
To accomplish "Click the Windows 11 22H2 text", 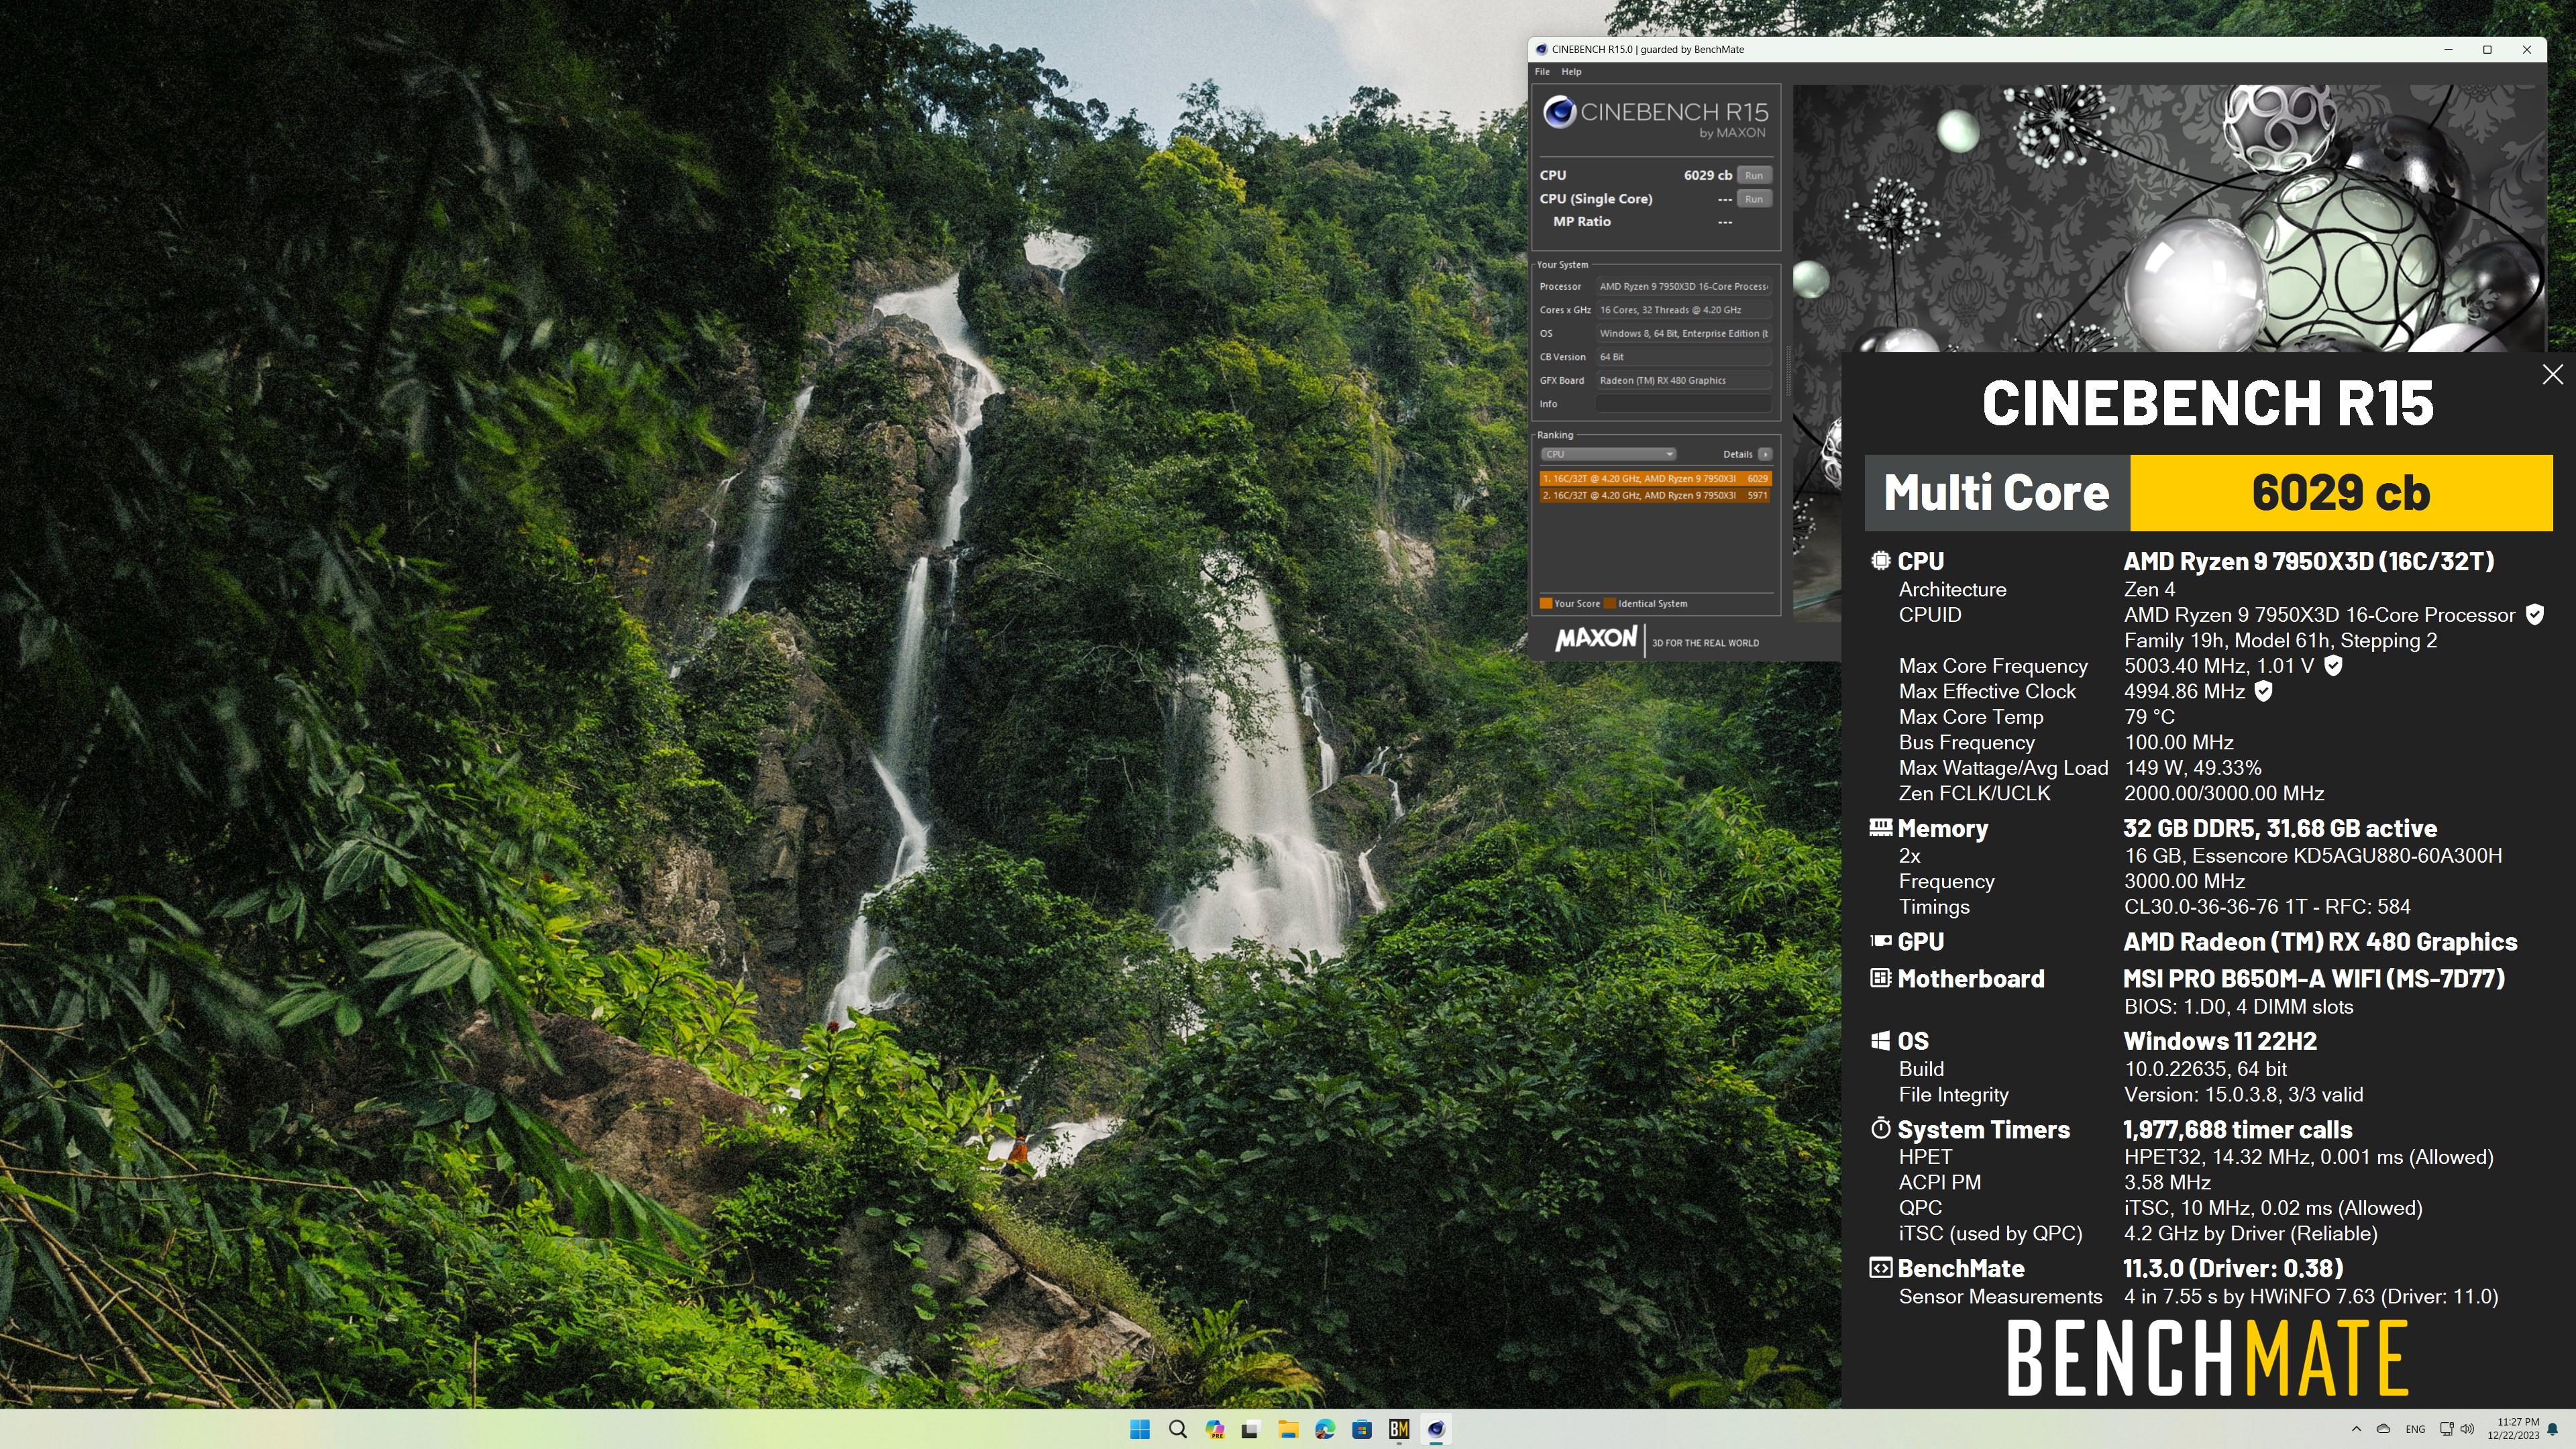I will click(2220, 1041).
